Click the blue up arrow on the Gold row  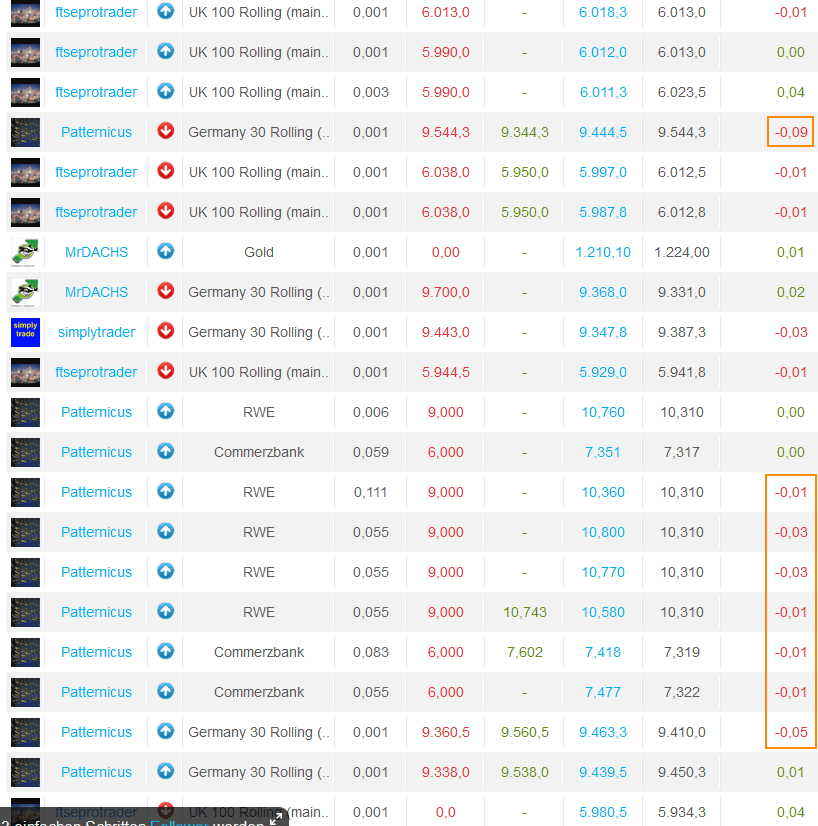pos(165,251)
